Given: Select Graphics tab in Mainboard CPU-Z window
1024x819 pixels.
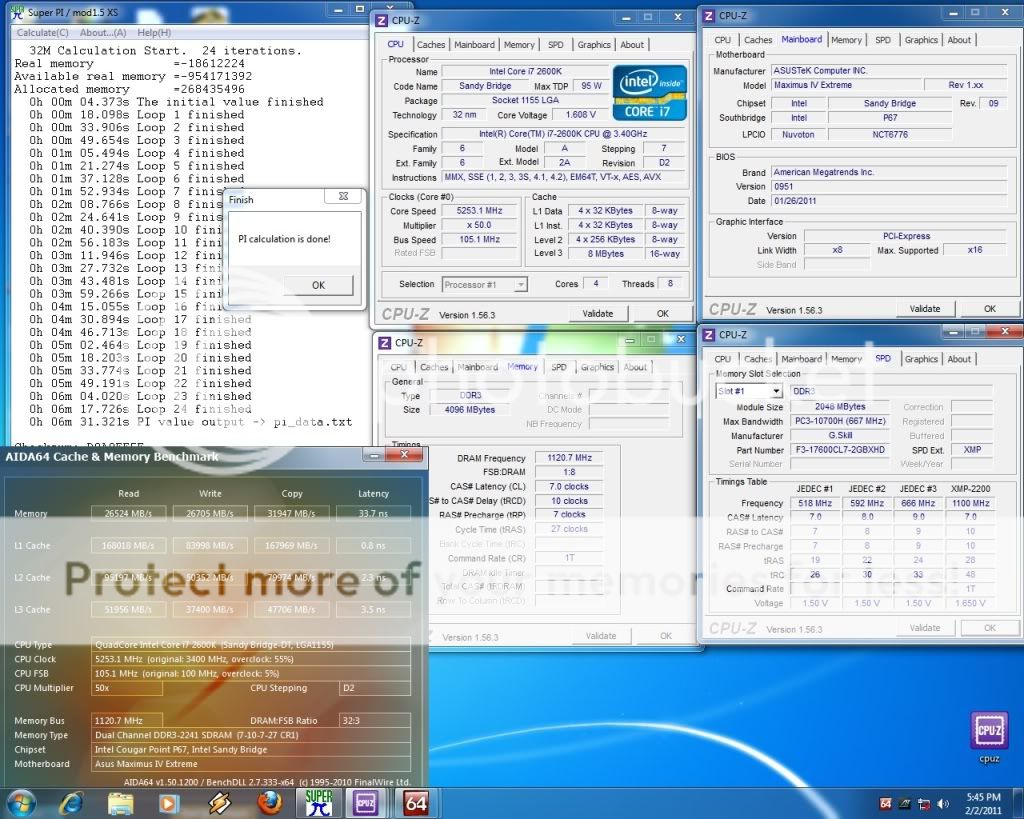Looking at the screenshot, I should click(x=921, y=40).
